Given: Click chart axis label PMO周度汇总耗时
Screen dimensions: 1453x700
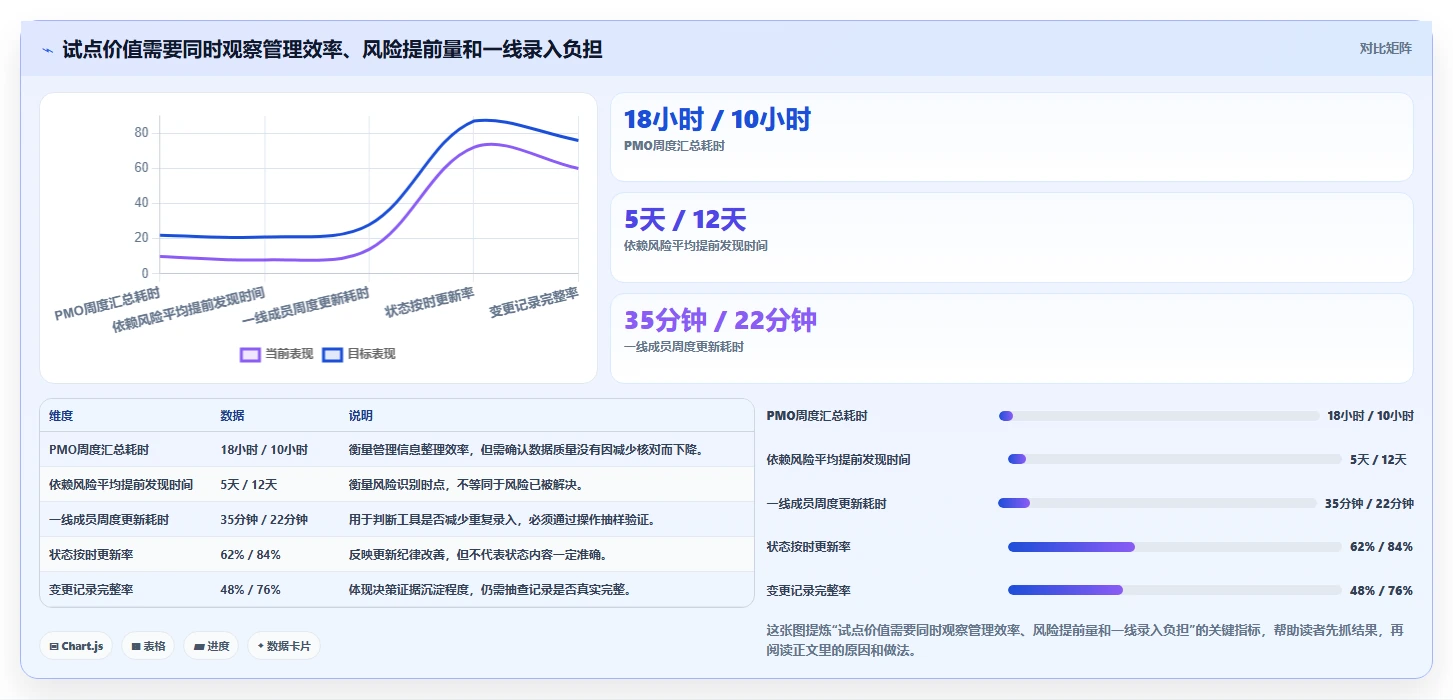Looking at the screenshot, I should click(x=107, y=304).
